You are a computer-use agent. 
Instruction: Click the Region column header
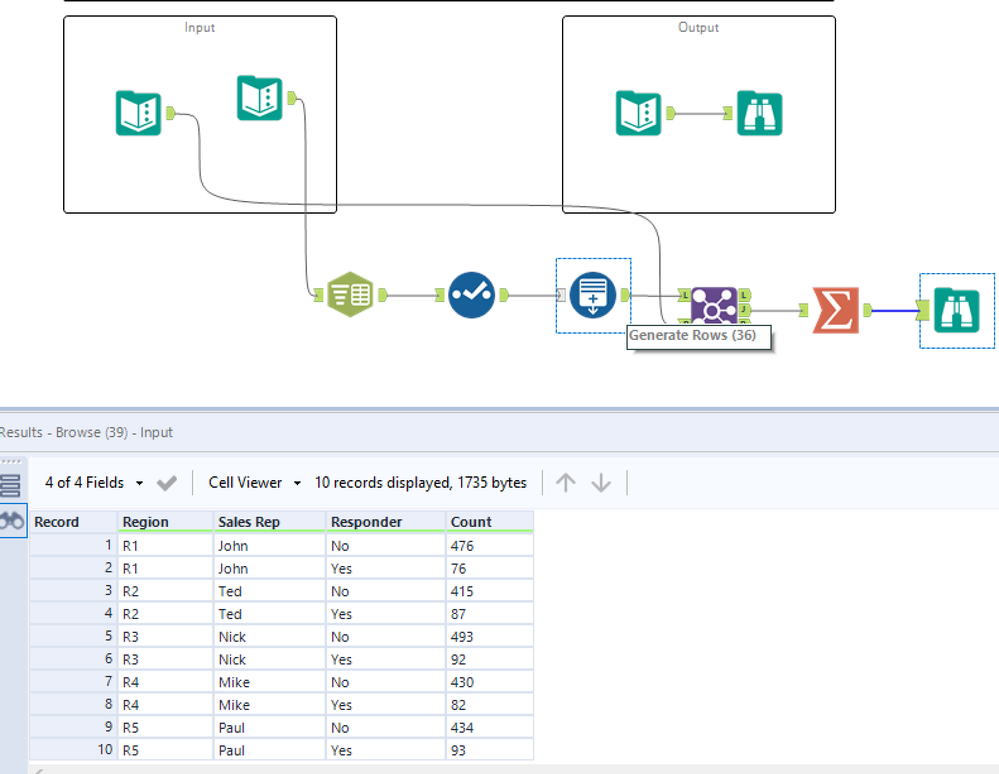pos(166,522)
